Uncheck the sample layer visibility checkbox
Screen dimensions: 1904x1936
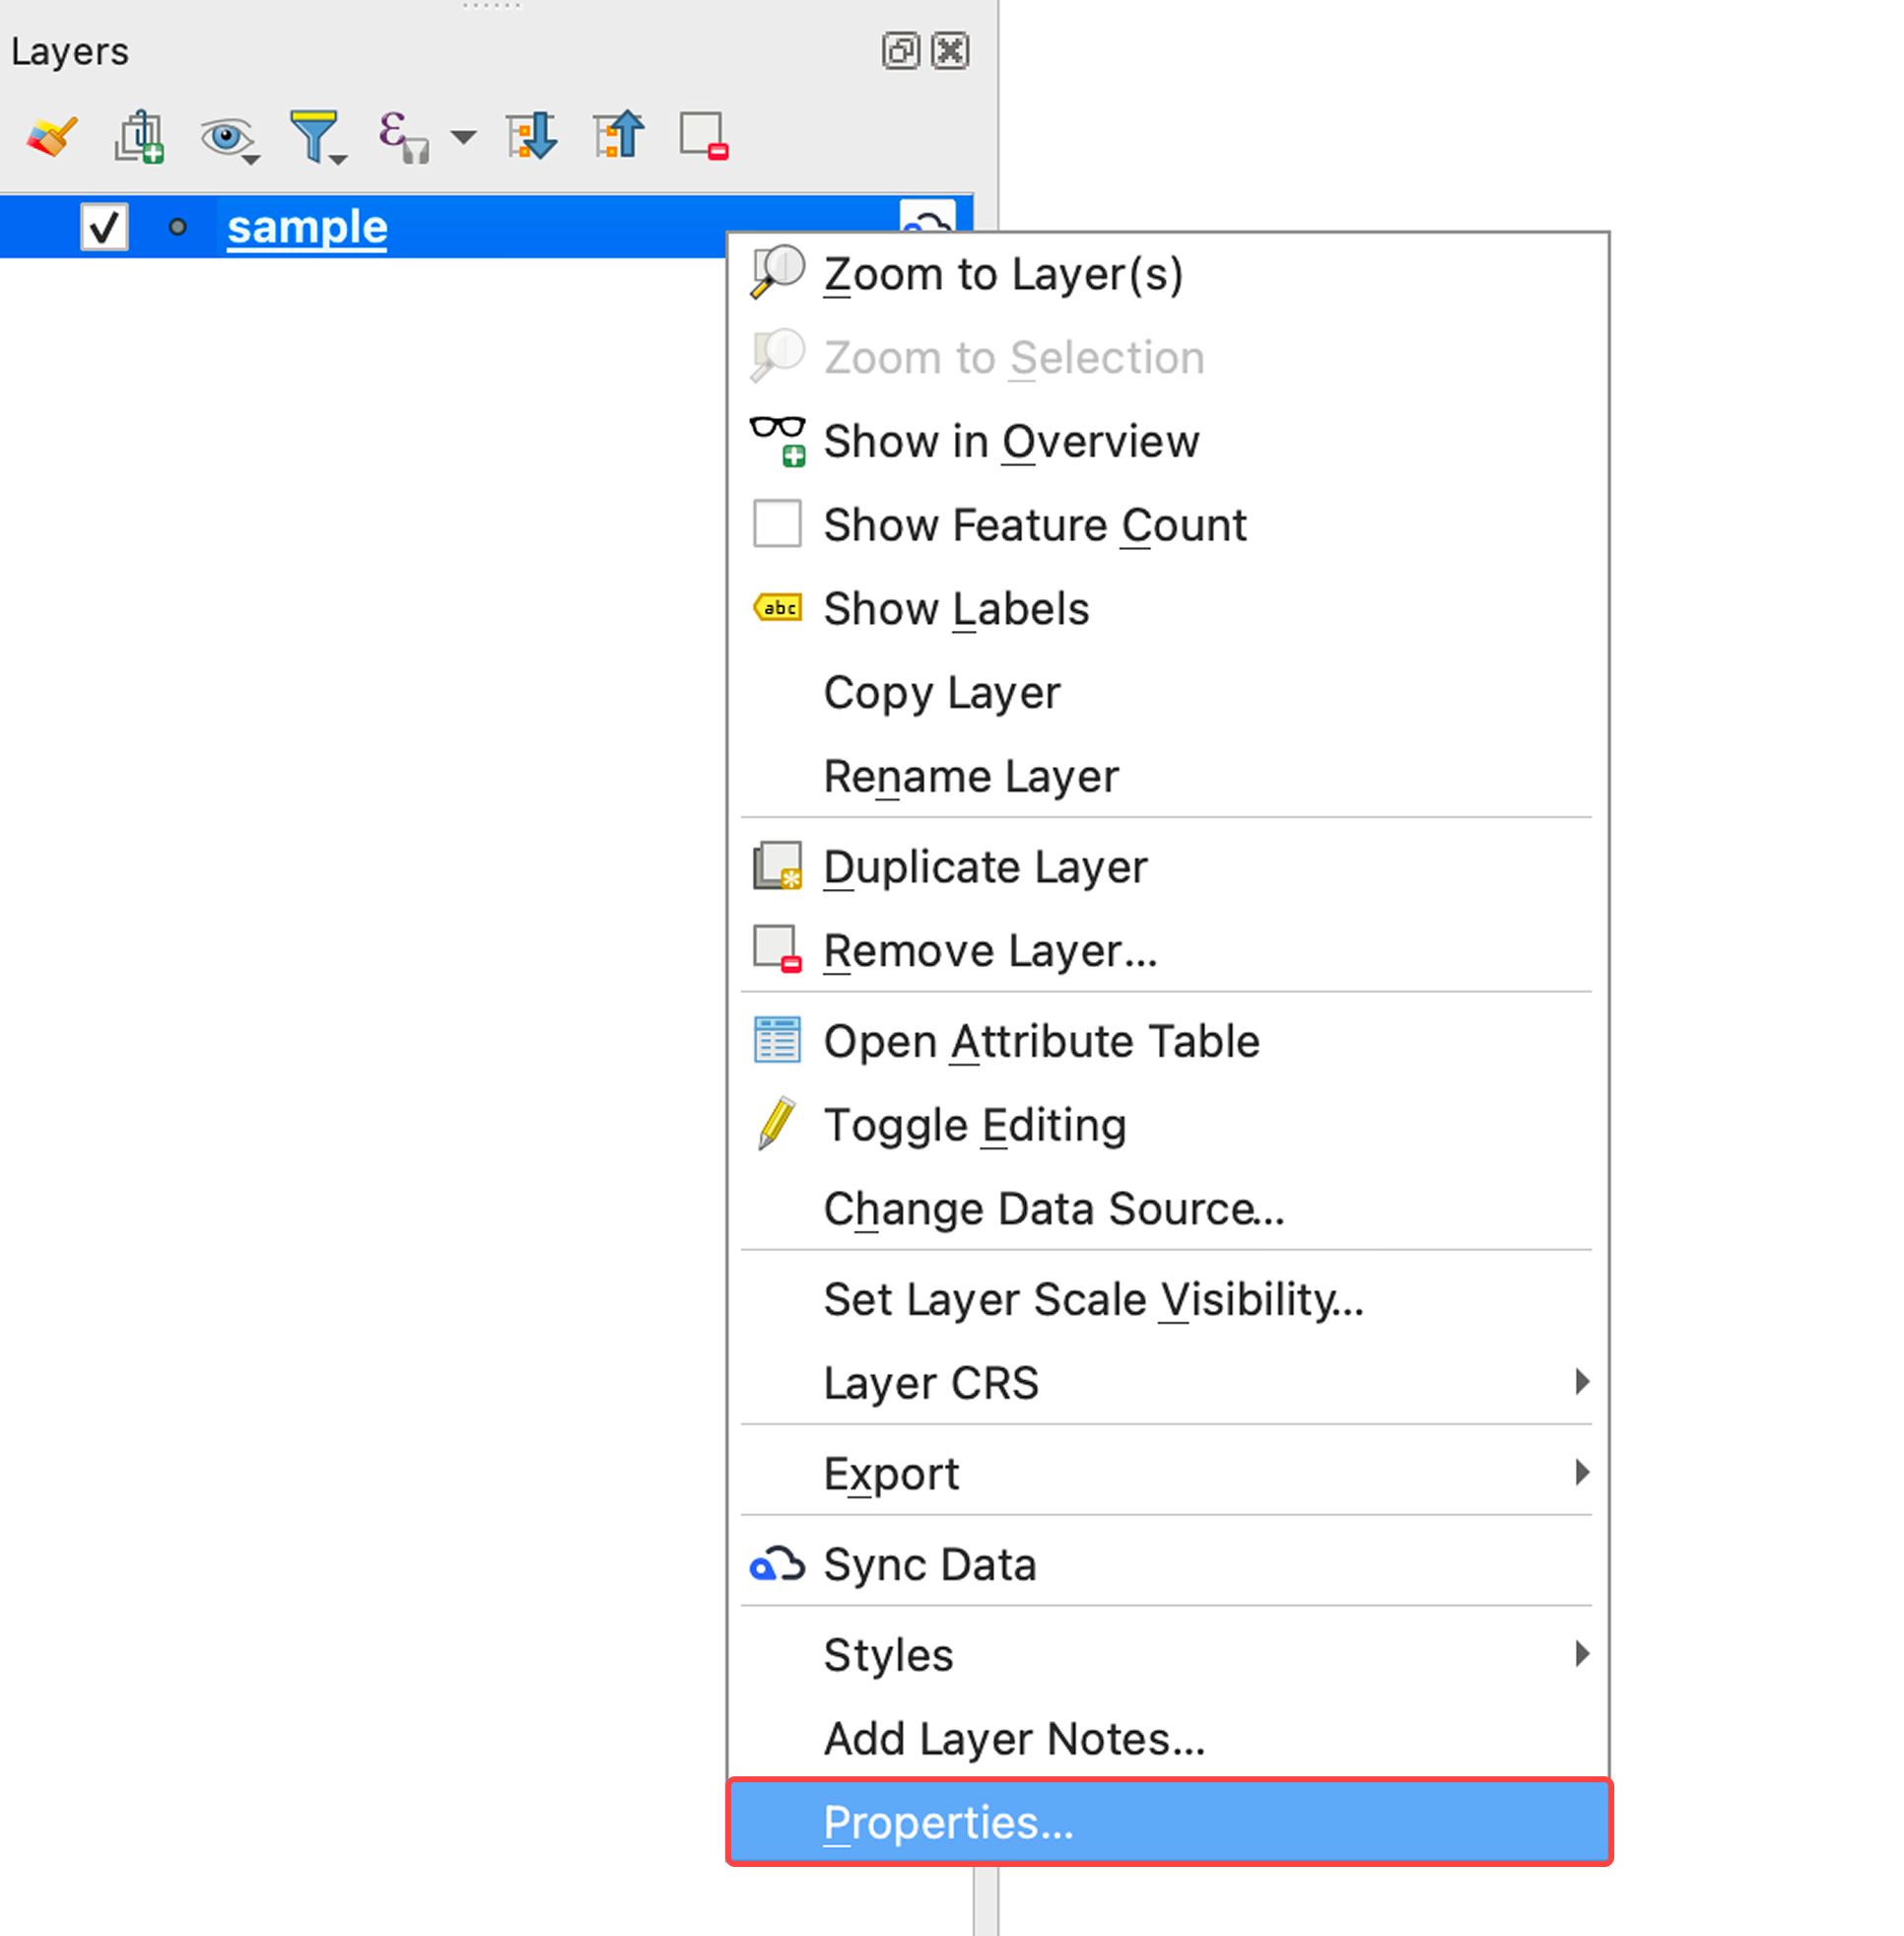[x=104, y=227]
